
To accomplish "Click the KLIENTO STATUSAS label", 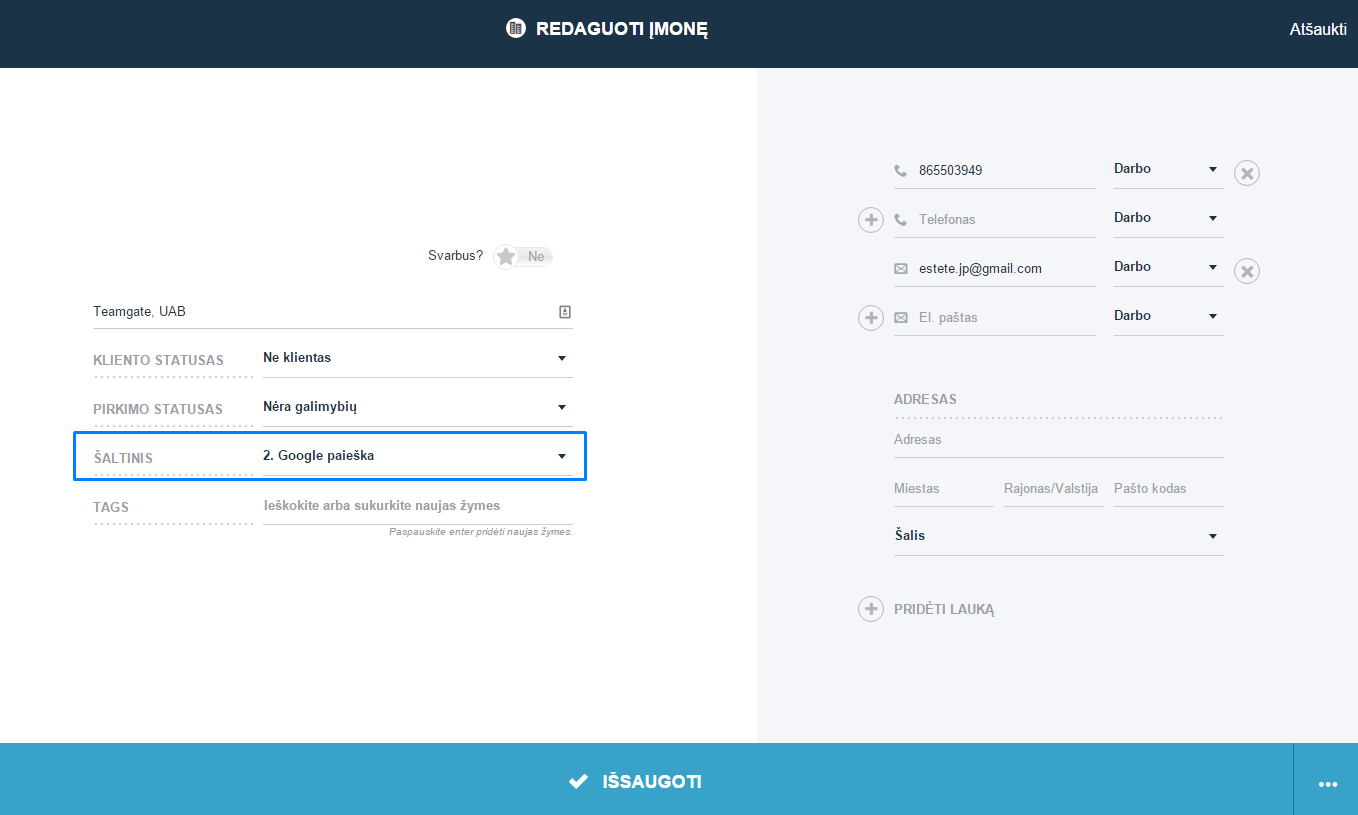I will (x=159, y=360).
